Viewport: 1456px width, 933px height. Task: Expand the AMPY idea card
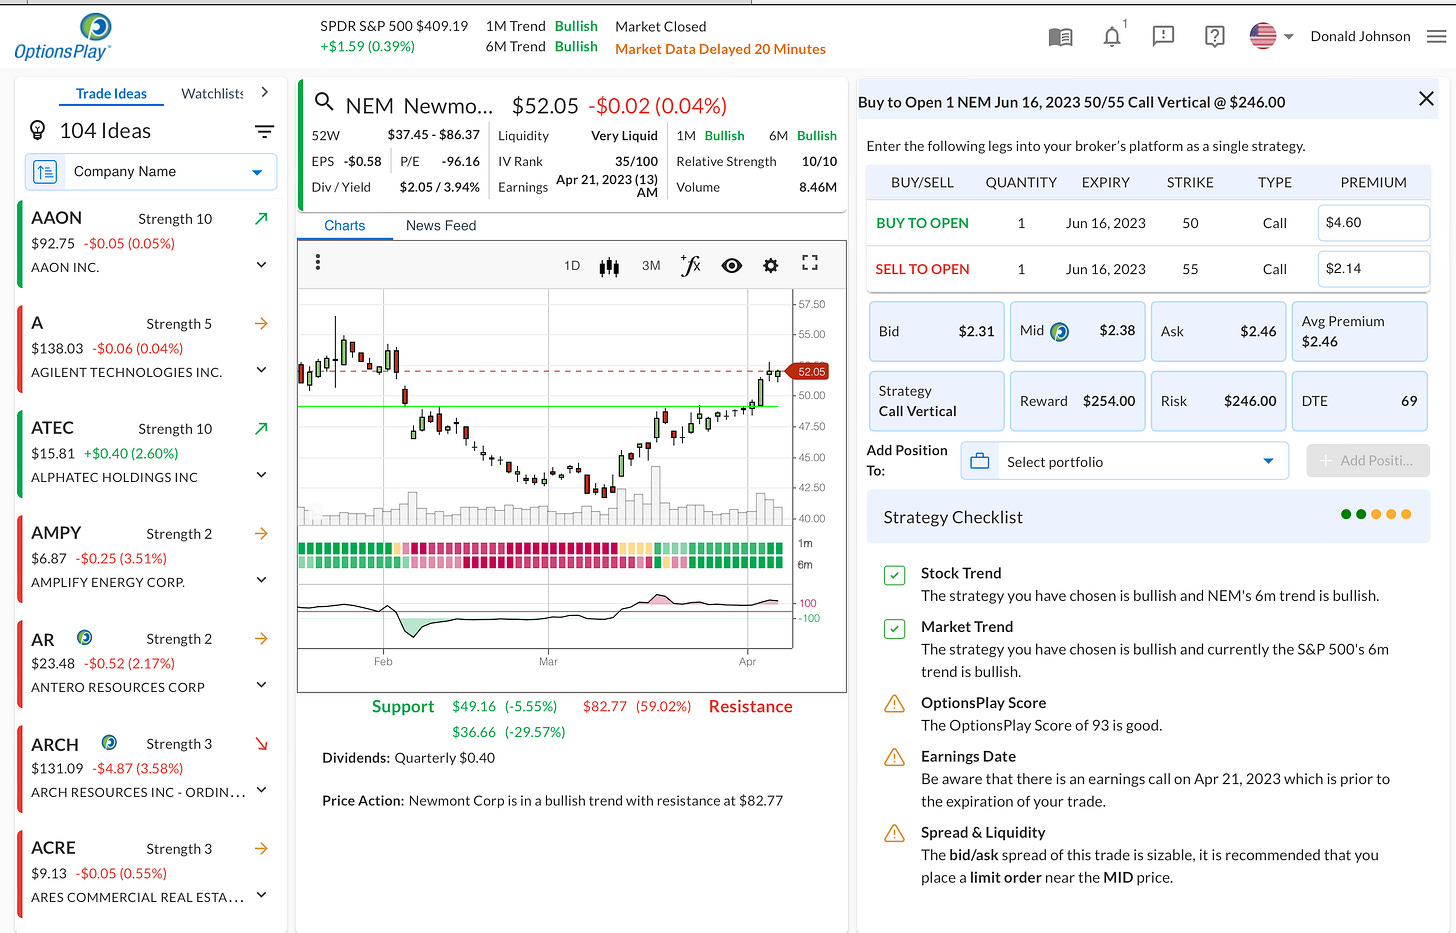pos(262,580)
